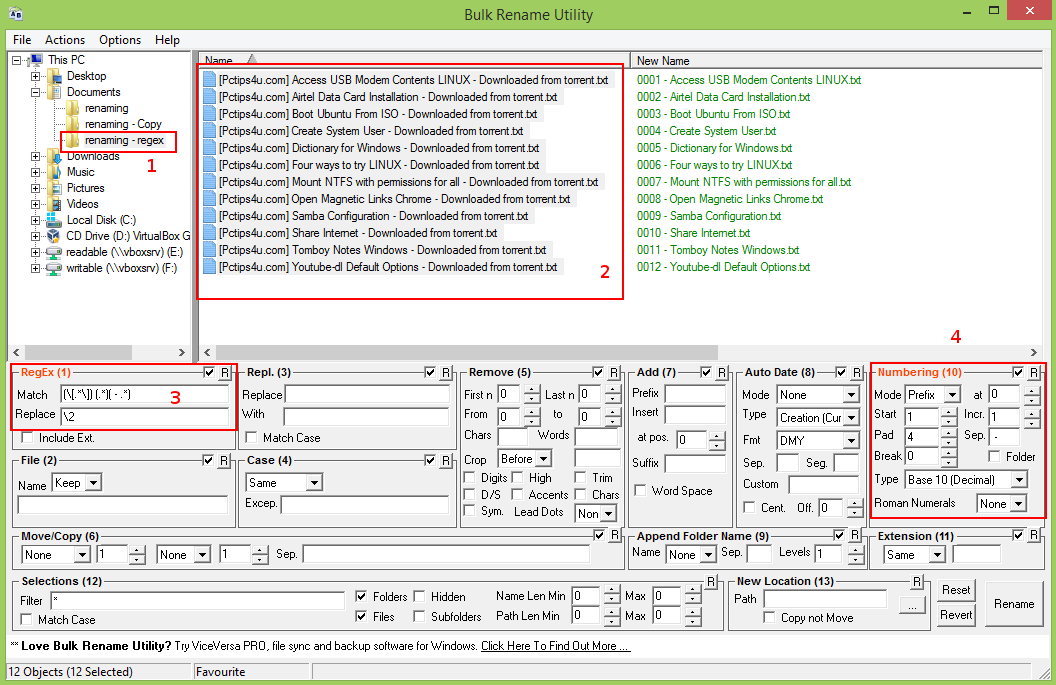Open the Crop Before dropdown
The image size is (1056, 685).
(543, 459)
